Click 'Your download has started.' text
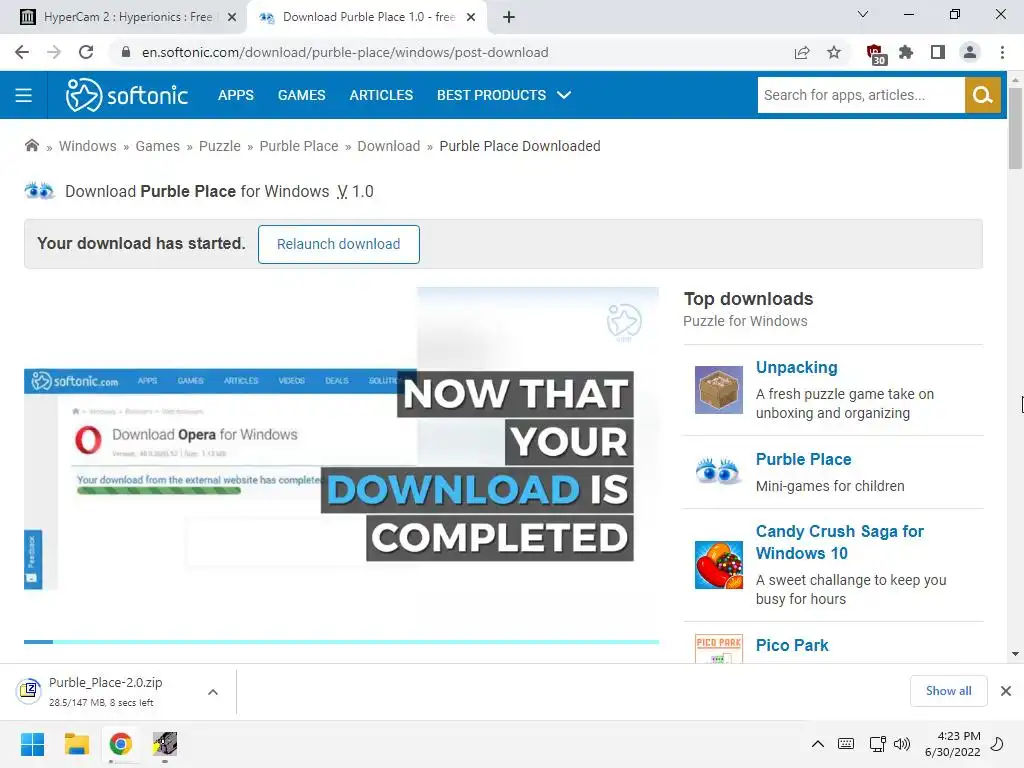Viewport: 1024px width, 768px height. 141,244
